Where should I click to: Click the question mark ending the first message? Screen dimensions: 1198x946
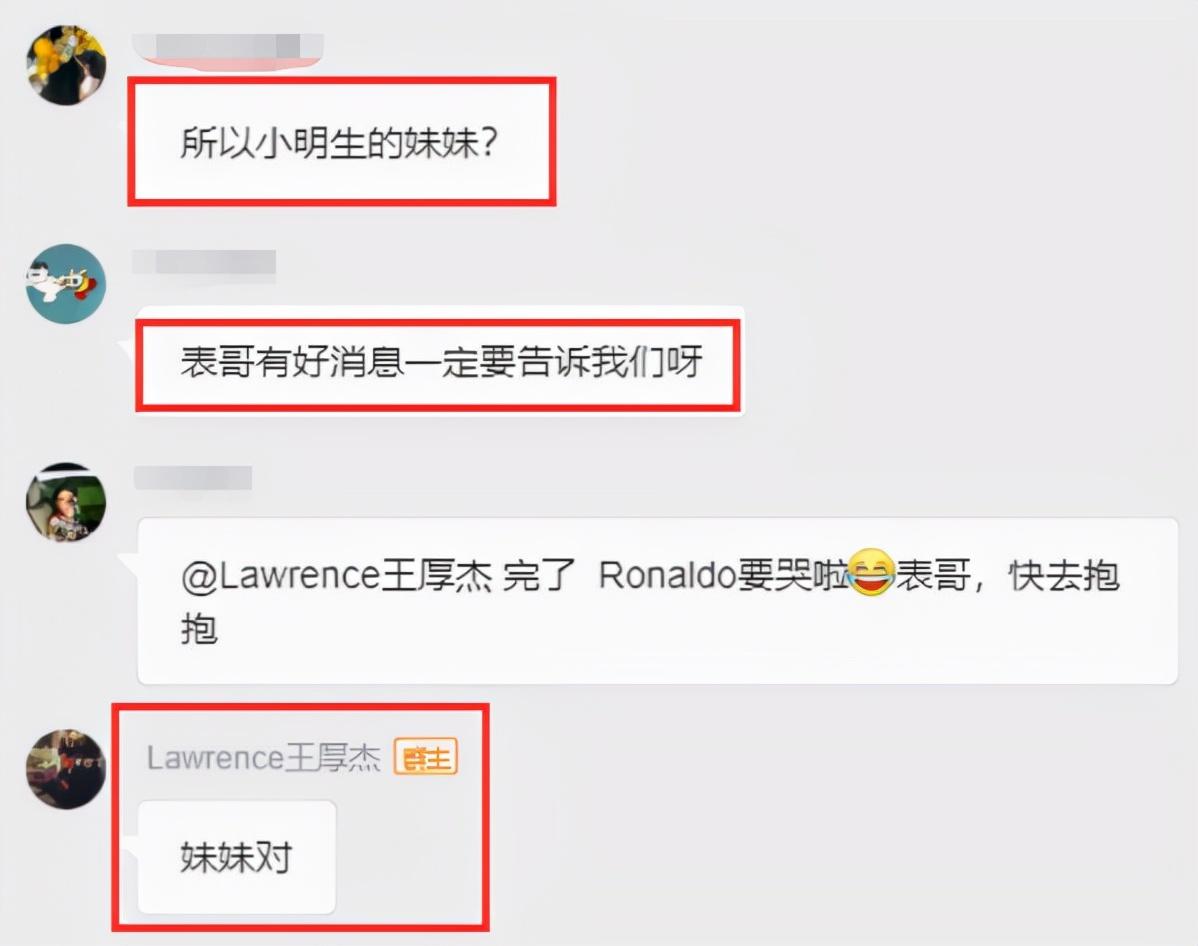(x=489, y=142)
